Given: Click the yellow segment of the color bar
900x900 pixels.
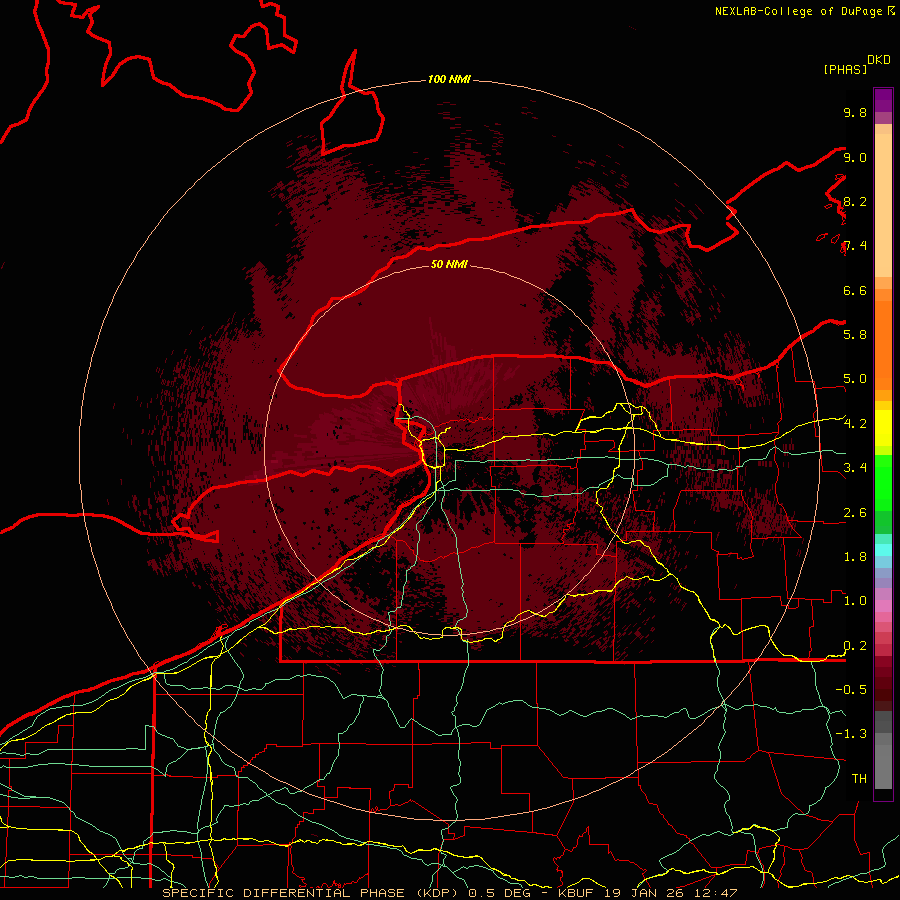Looking at the screenshot, I should [883, 428].
